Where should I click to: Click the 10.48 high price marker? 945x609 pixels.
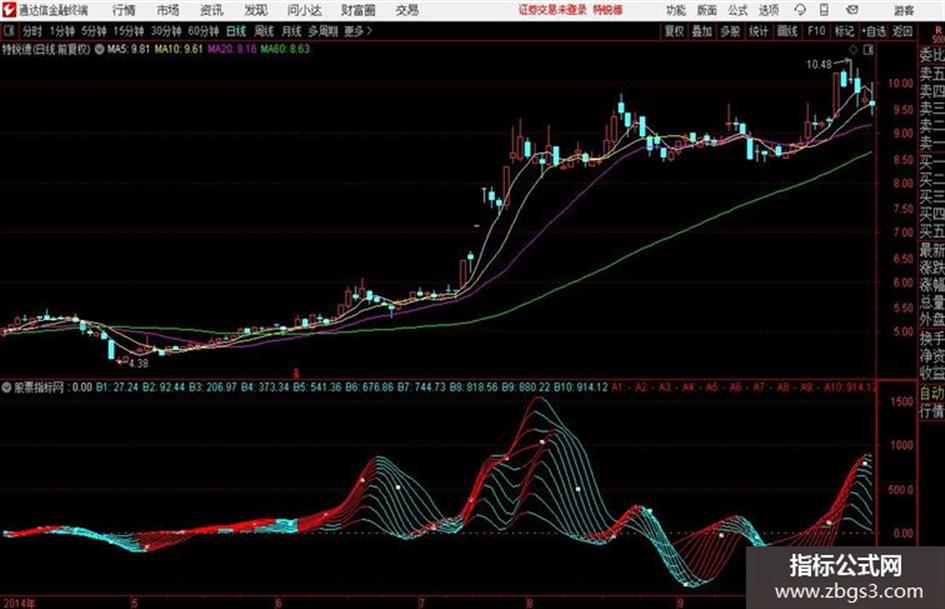[818, 64]
